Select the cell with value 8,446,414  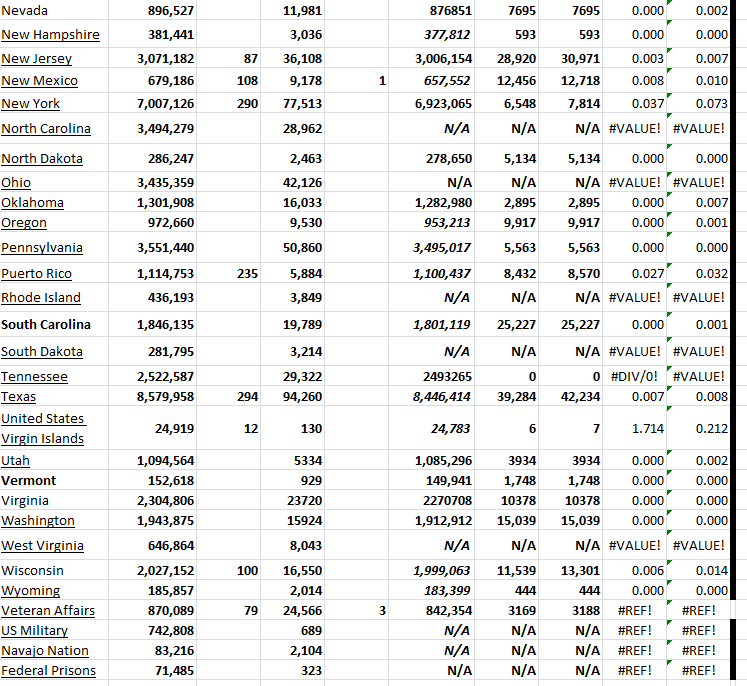(443, 397)
